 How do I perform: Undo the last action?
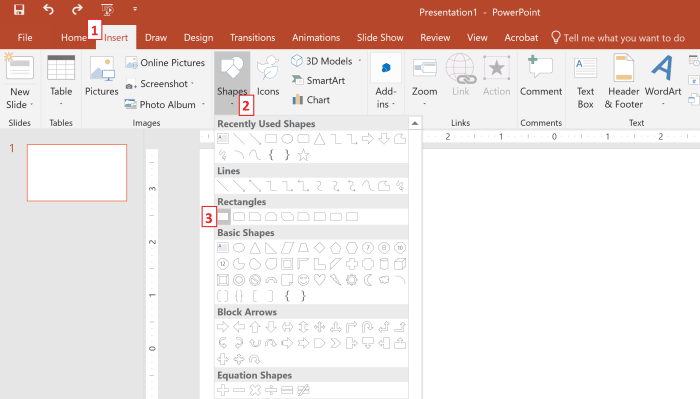(x=48, y=9)
